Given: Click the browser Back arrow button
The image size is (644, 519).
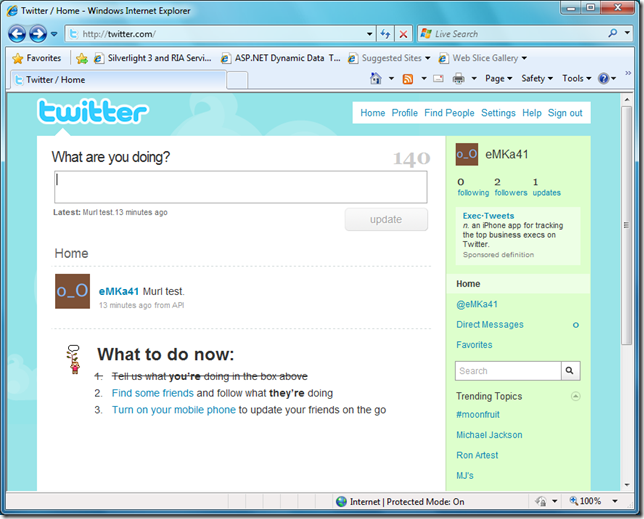Looking at the screenshot, I should [x=17, y=34].
